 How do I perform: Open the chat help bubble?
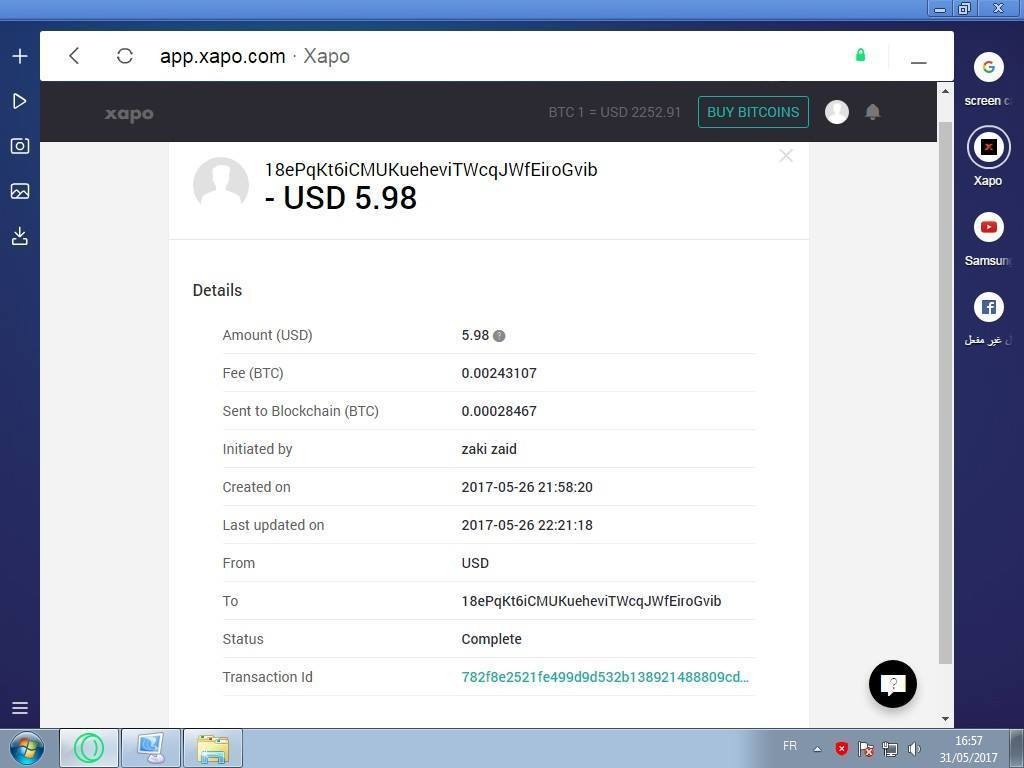[893, 684]
